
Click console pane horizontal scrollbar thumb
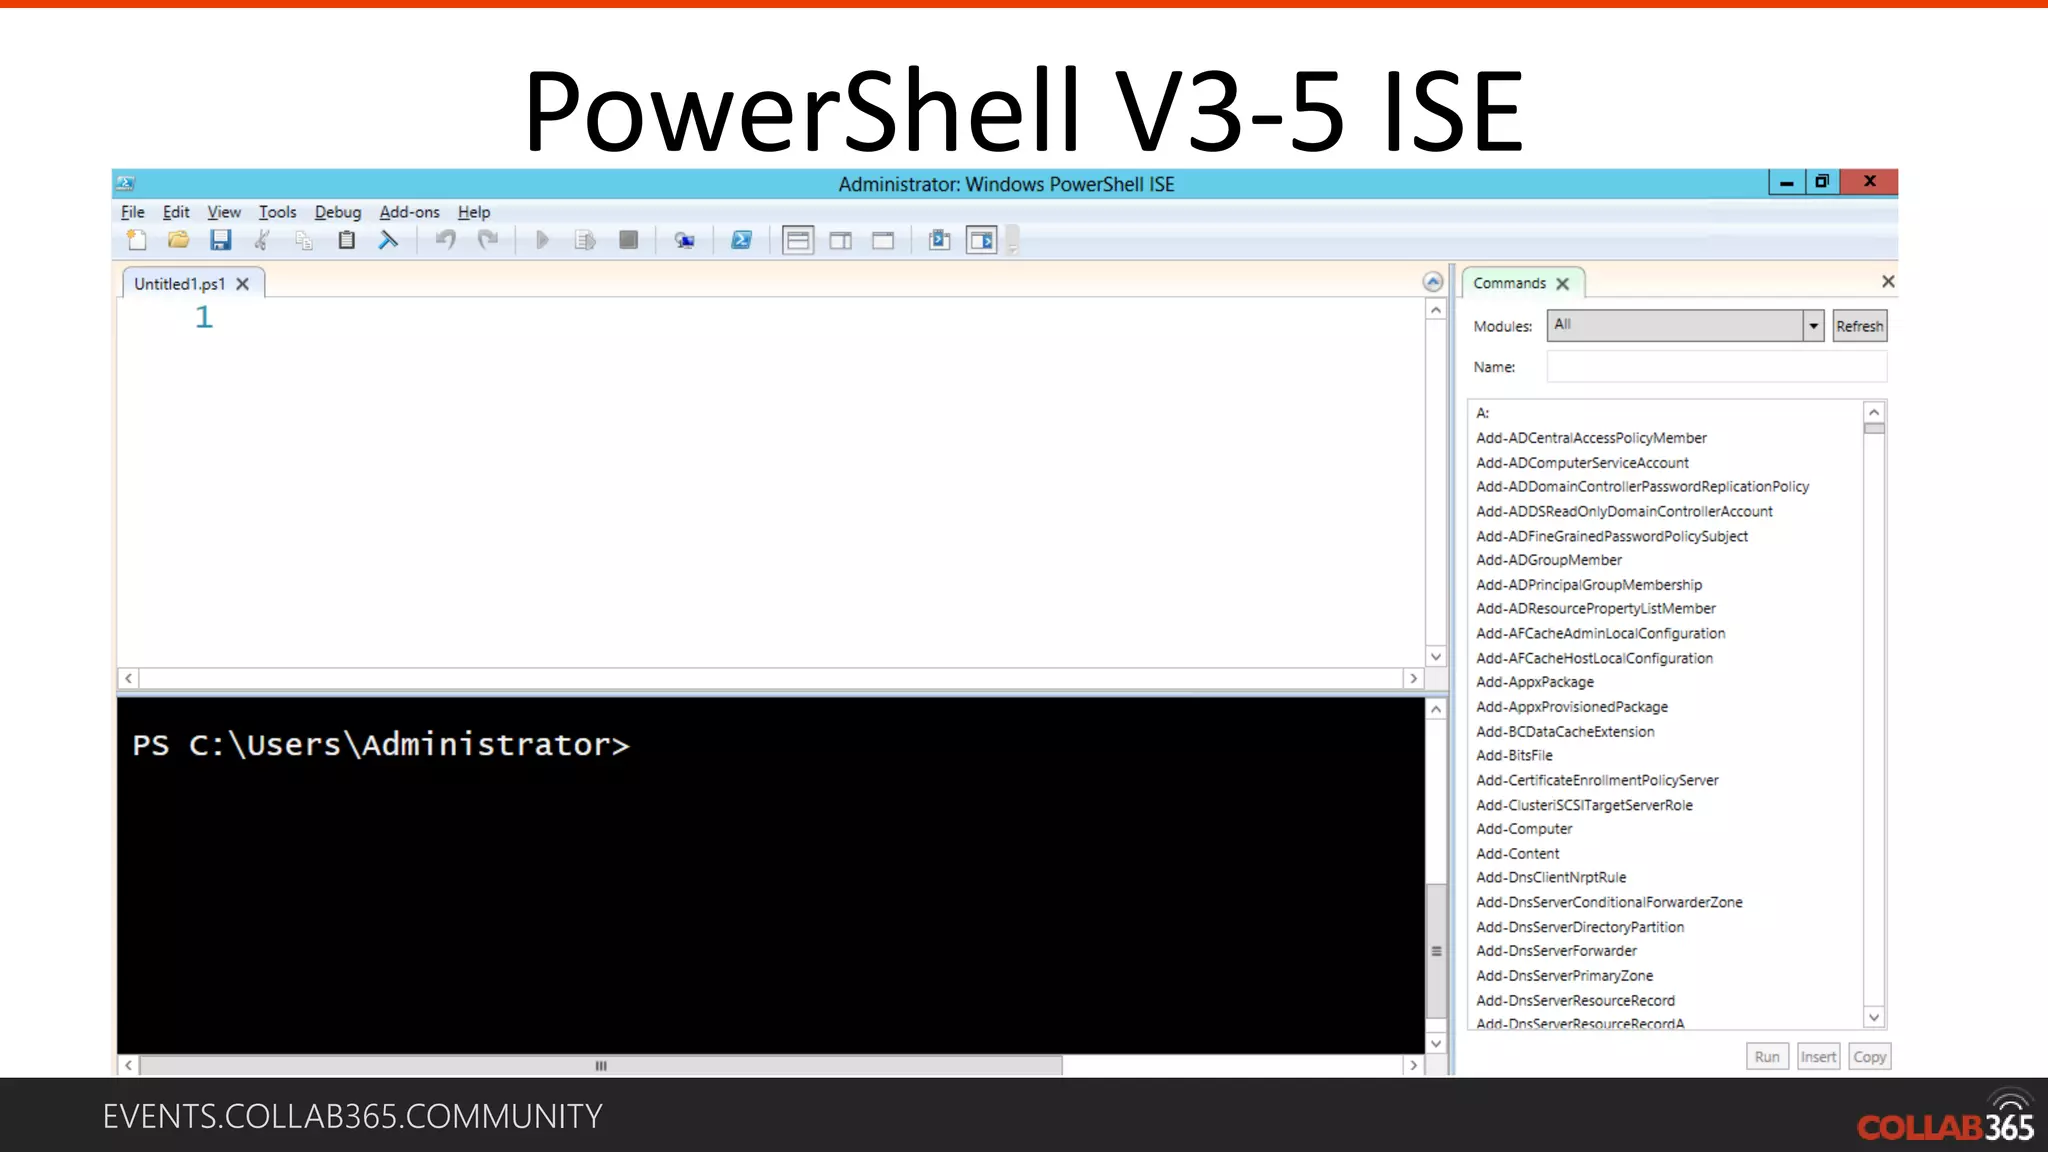(601, 1066)
